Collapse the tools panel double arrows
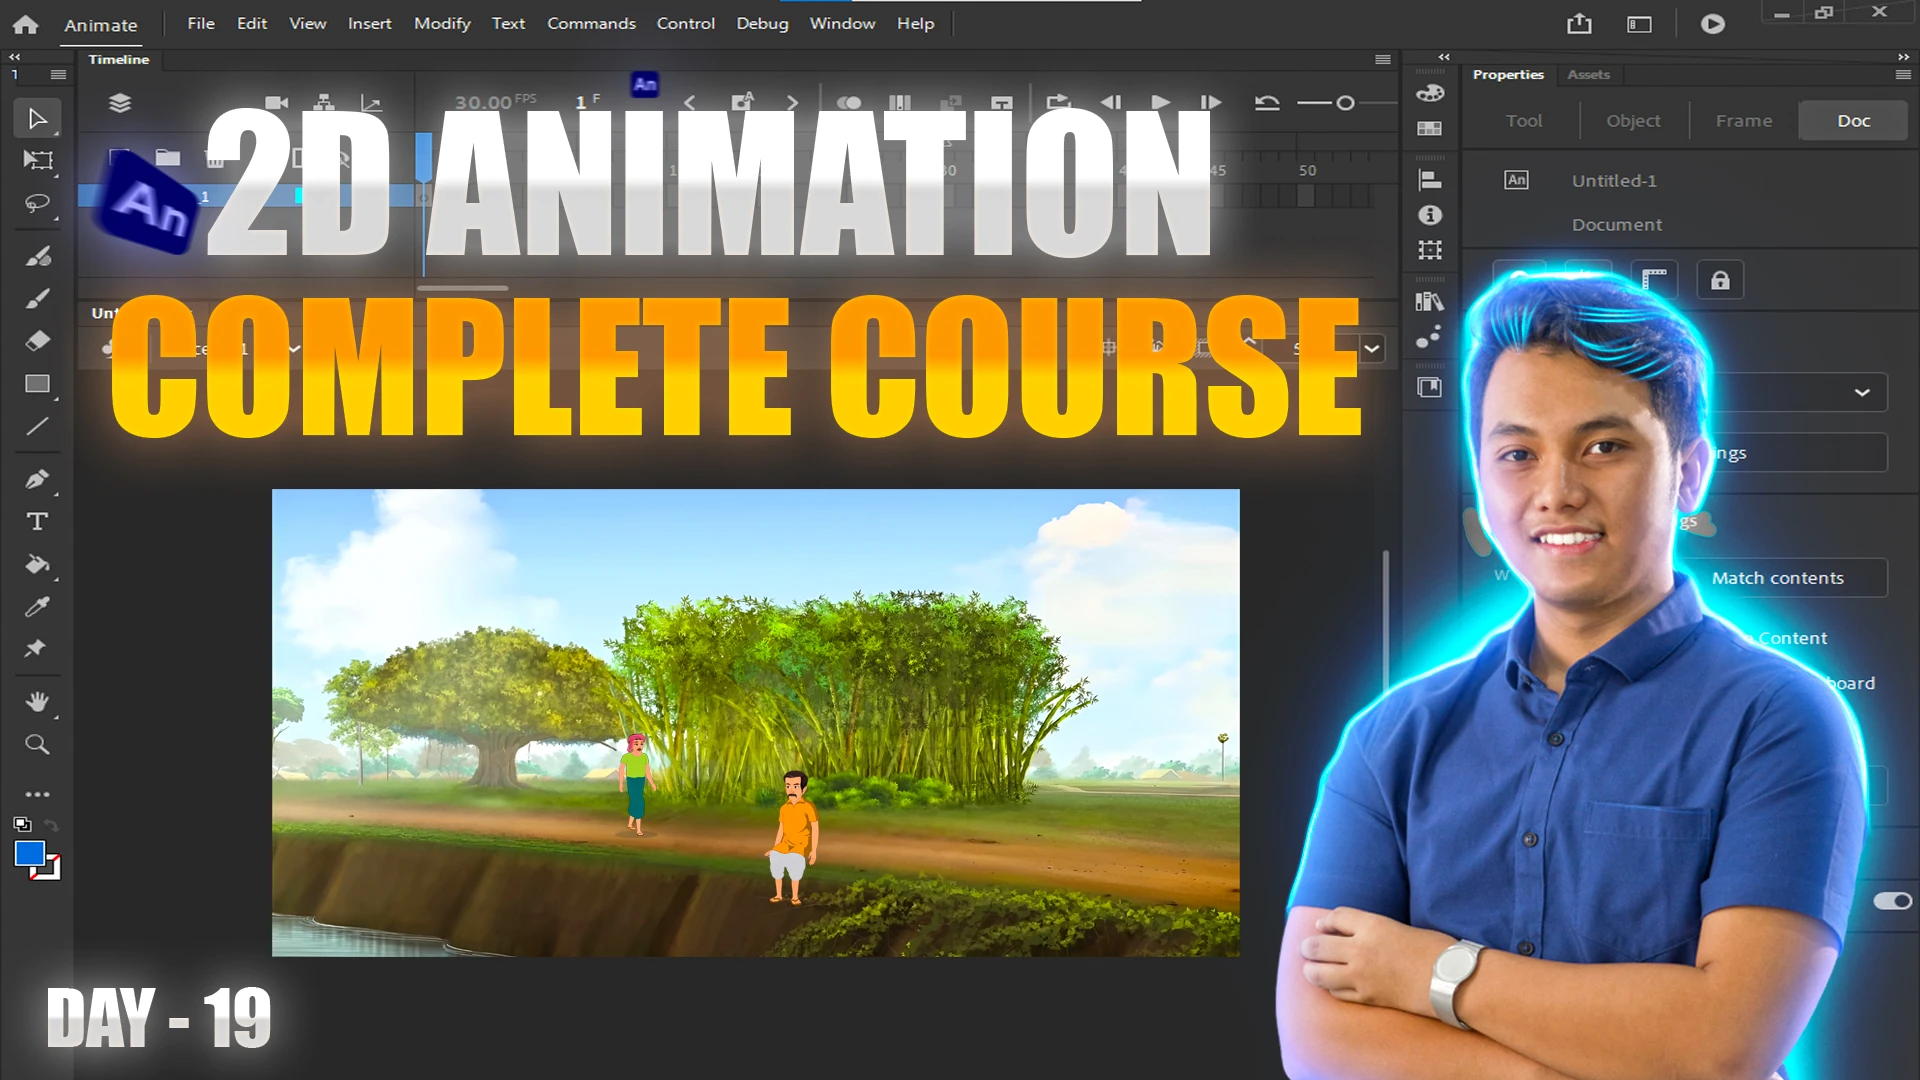The image size is (1920, 1080). point(15,57)
